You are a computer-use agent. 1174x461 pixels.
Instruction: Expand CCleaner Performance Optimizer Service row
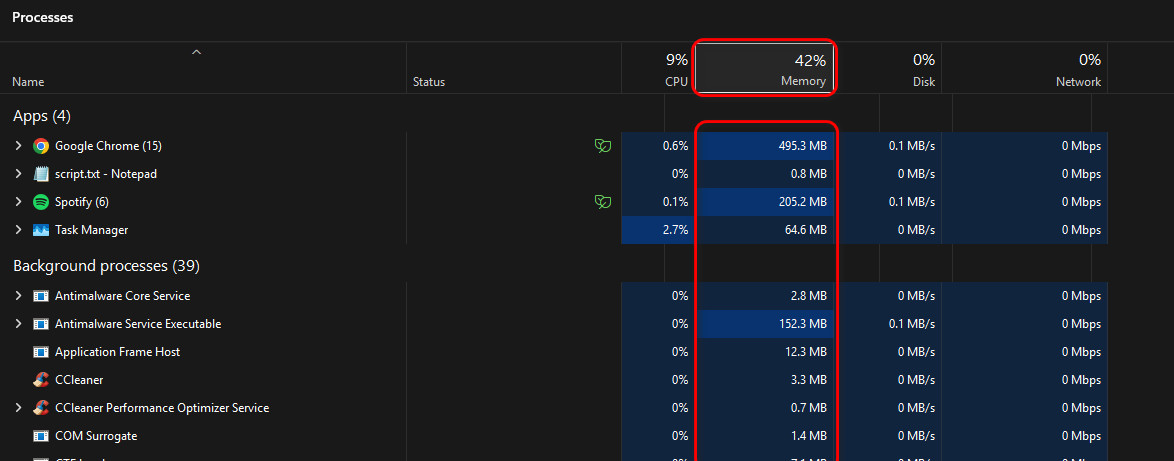click(18, 408)
